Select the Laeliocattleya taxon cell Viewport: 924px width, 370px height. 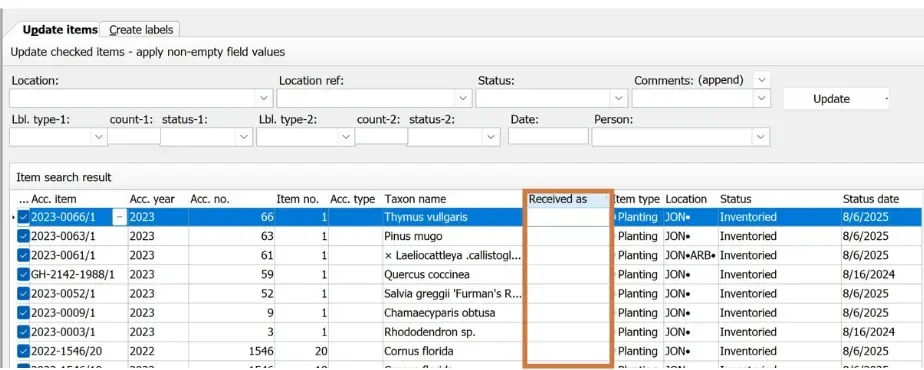click(453, 256)
